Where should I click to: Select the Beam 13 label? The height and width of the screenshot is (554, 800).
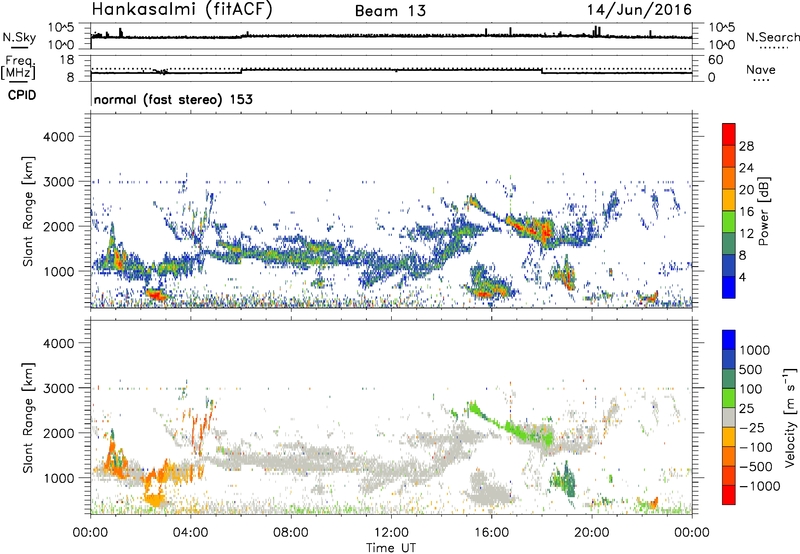pyautogui.click(x=390, y=11)
